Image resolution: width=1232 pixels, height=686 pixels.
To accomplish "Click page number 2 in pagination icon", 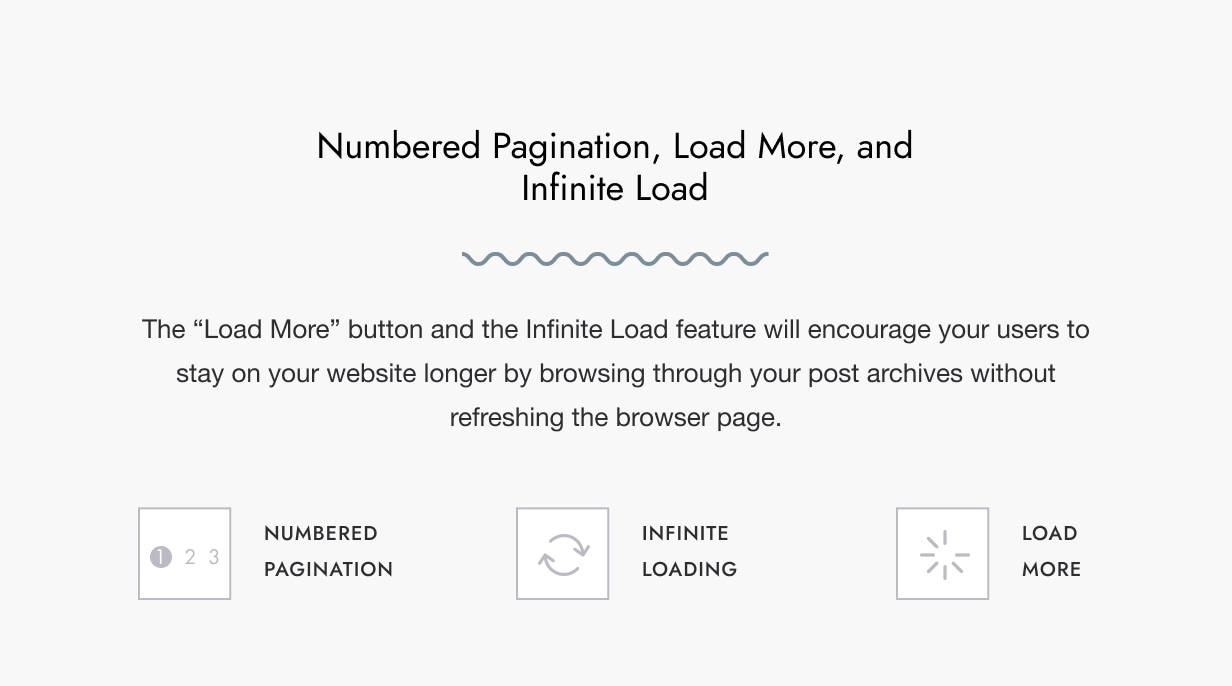I will [x=190, y=557].
